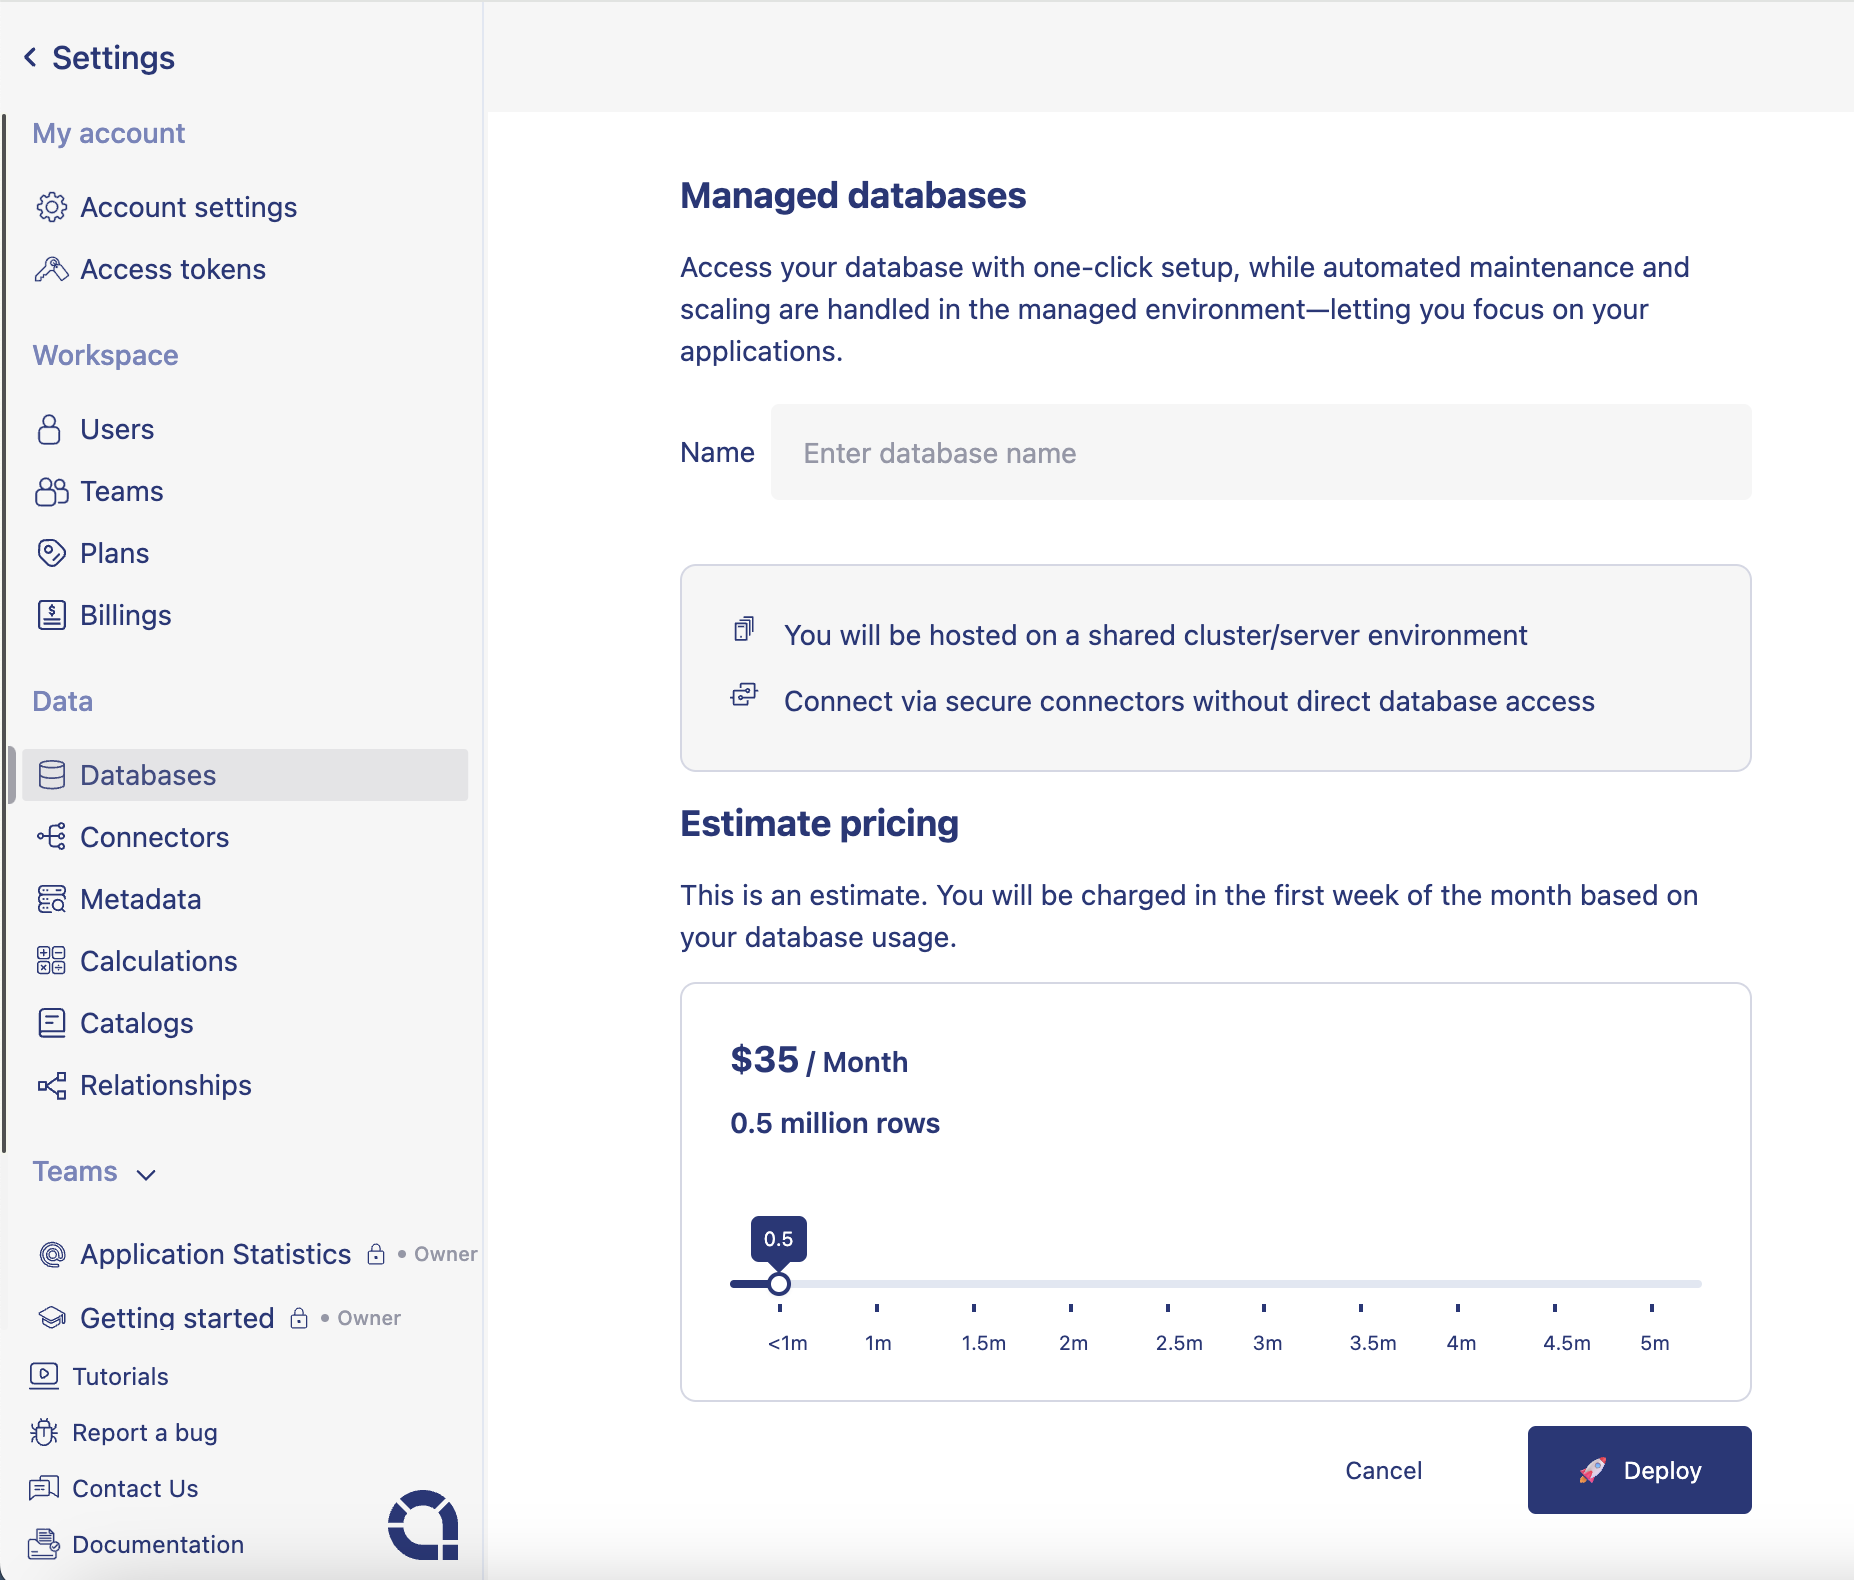
Task: Click the Connectors node icon
Action: (x=52, y=837)
